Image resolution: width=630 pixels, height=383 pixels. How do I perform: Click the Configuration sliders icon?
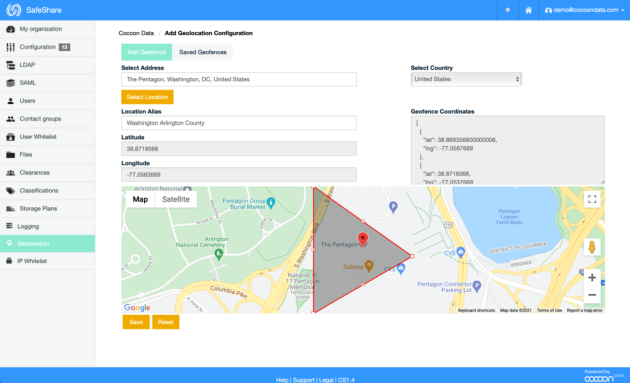coord(10,47)
